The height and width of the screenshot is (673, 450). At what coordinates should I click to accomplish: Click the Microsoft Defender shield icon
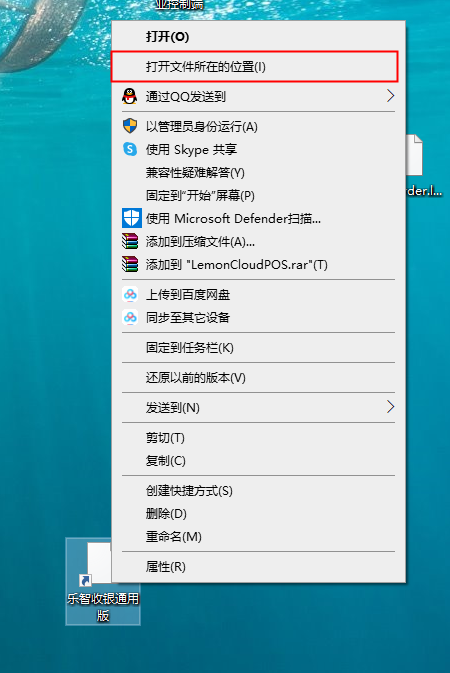click(131, 218)
